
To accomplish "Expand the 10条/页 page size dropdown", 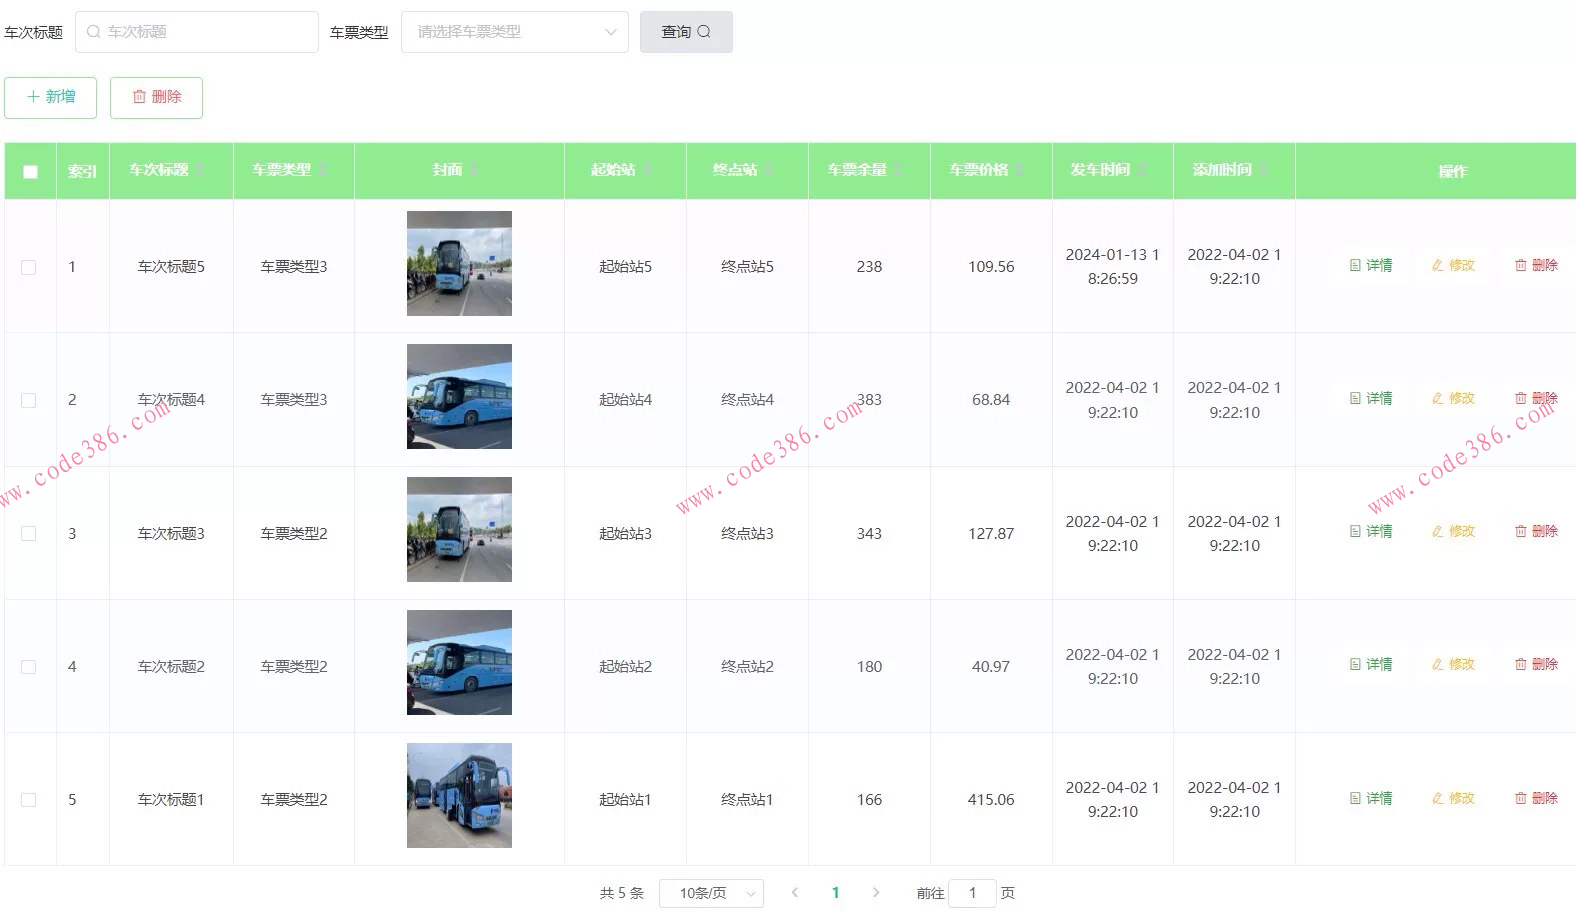I will coord(711,893).
